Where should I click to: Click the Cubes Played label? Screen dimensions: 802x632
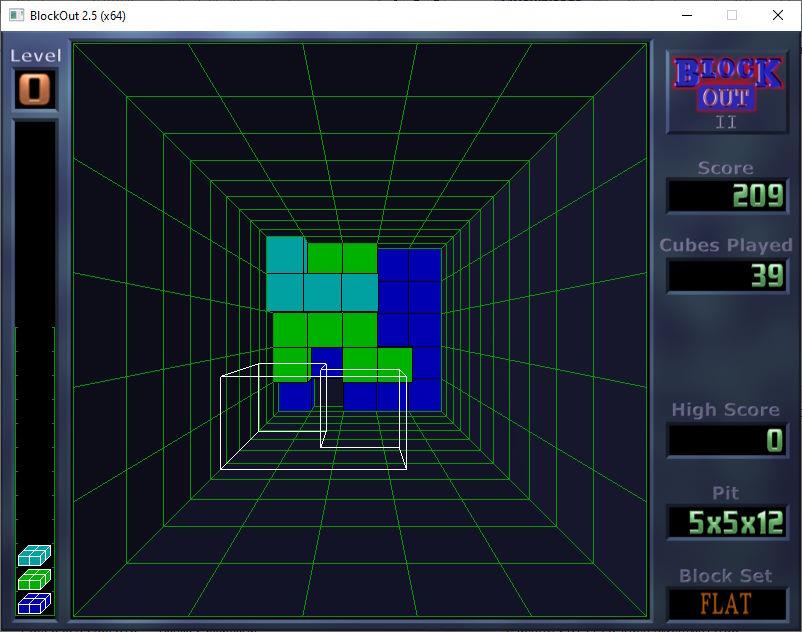coord(726,245)
